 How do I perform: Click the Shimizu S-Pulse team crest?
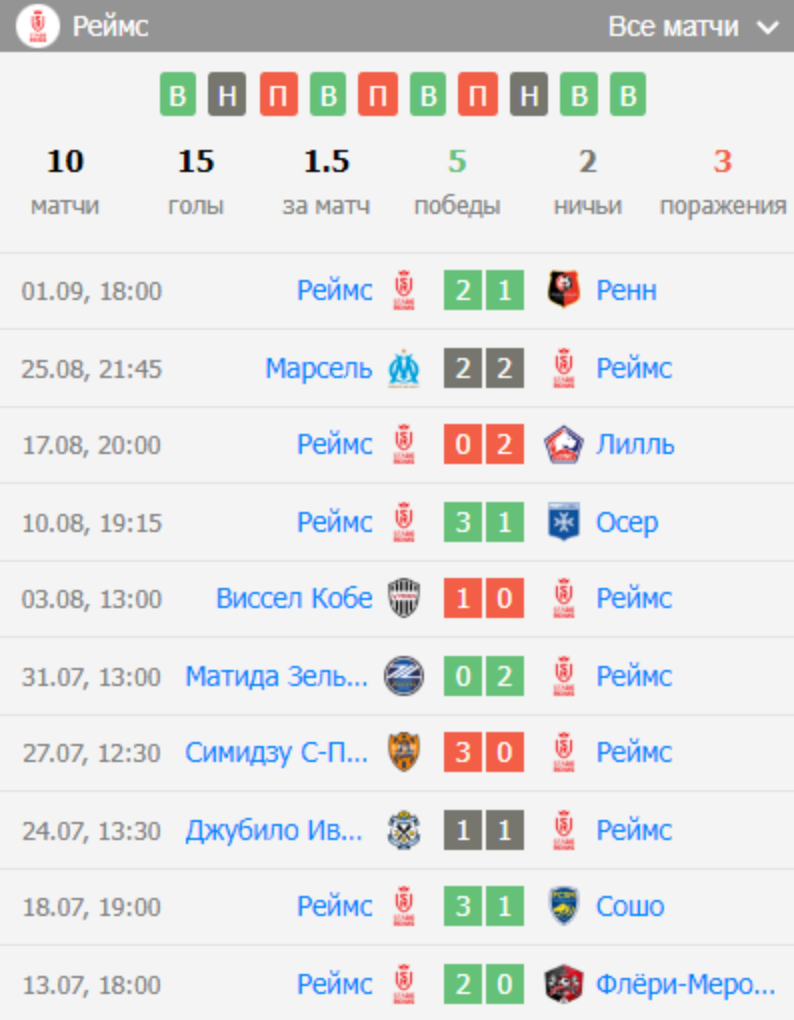pos(404,752)
